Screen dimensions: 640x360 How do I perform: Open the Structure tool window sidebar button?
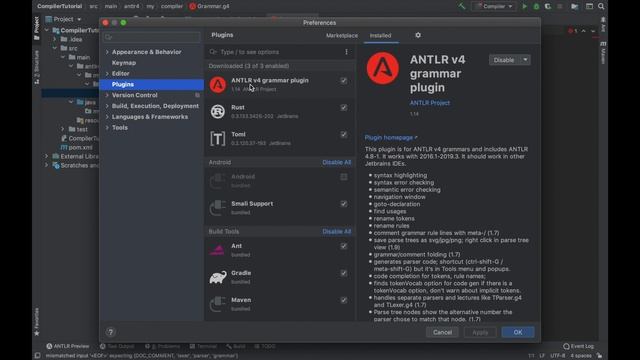(x=37, y=67)
